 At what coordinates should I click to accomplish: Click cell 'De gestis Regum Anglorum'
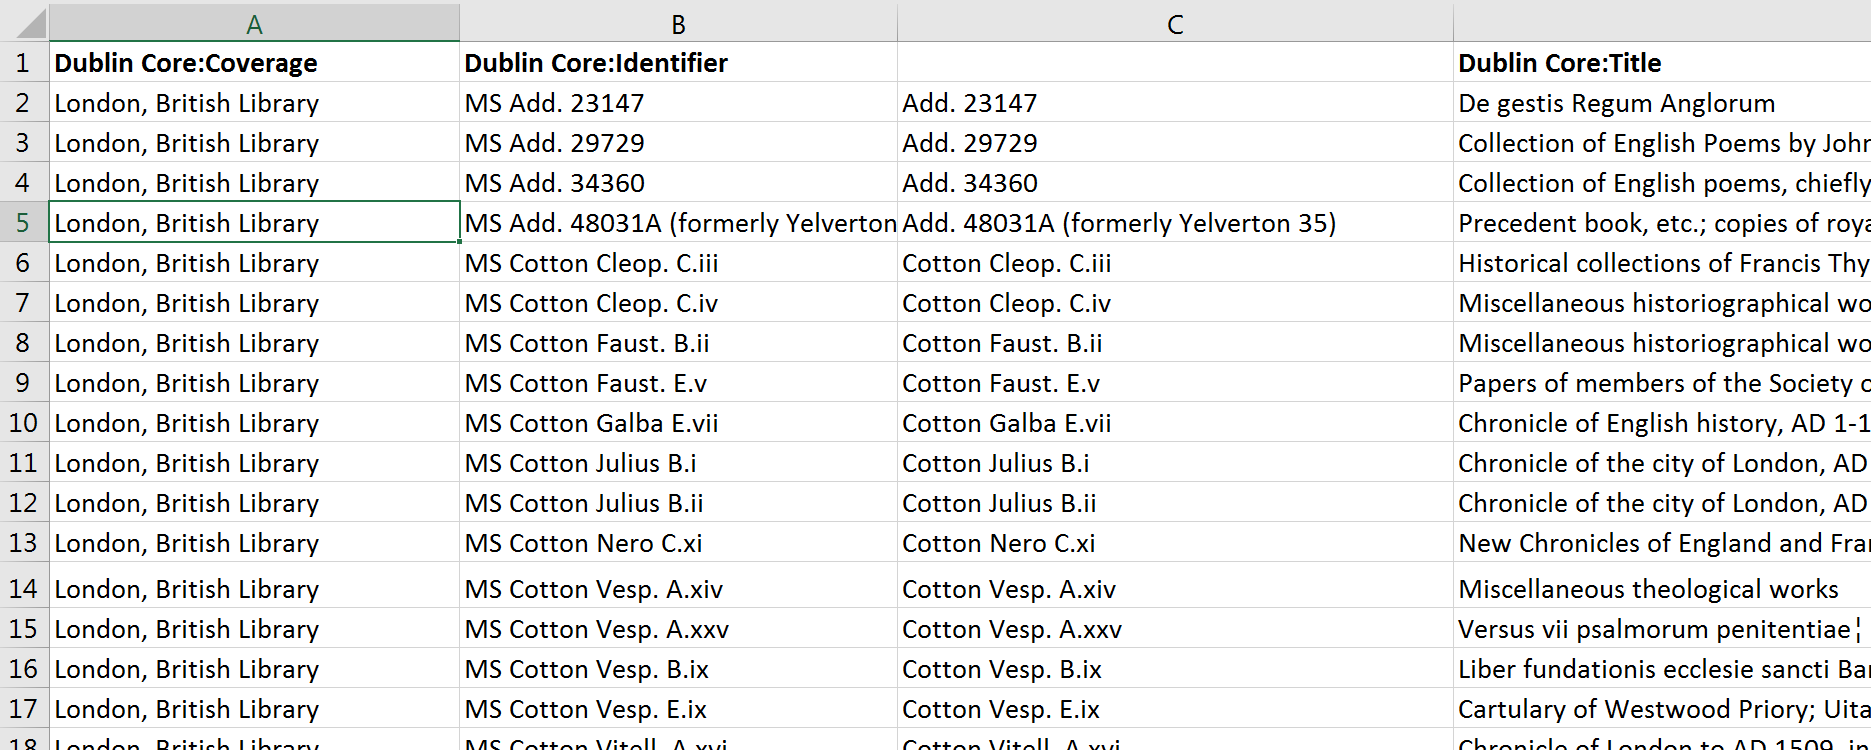(x=1662, y=103)
